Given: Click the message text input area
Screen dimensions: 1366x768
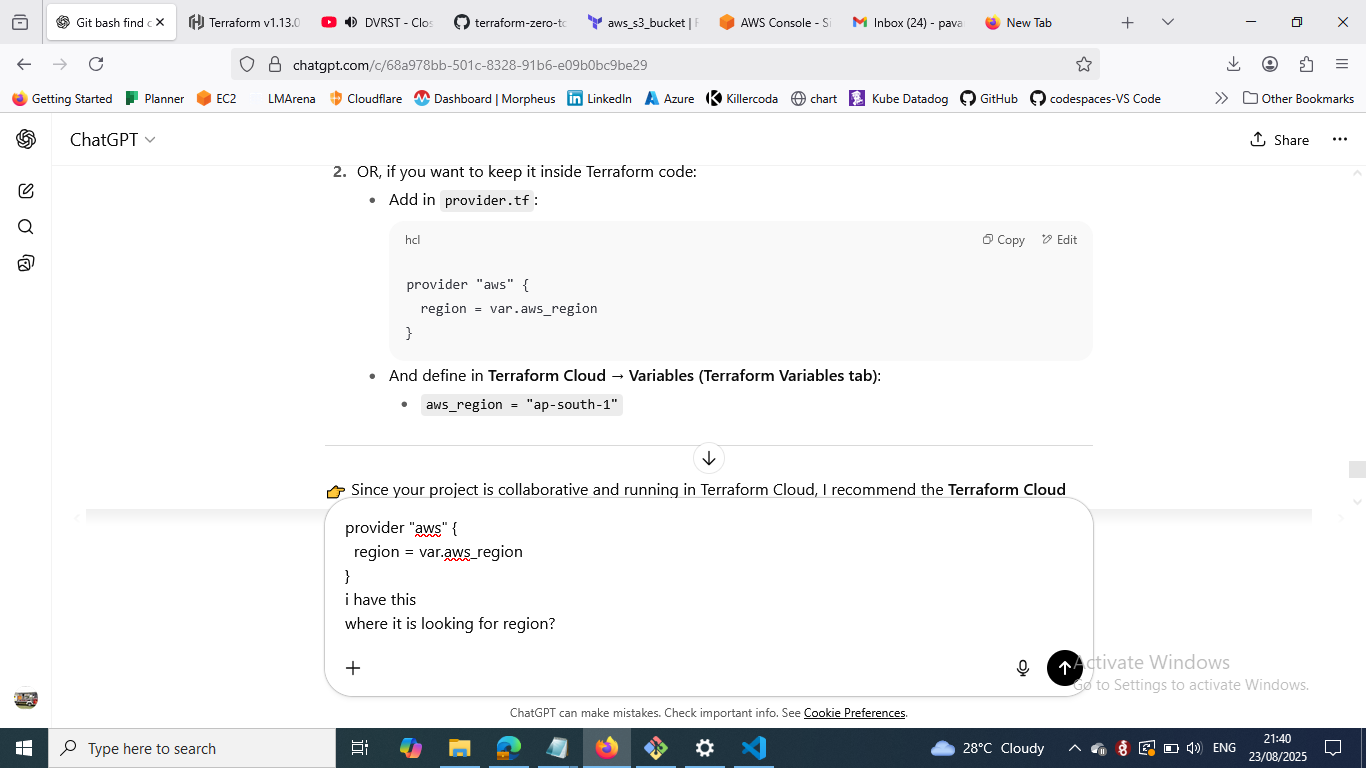Looking at the screenshot, I should 700,575.
